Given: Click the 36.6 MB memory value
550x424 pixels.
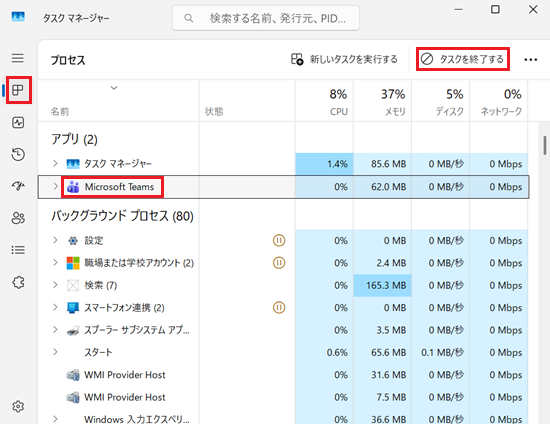Looking at the screenshot, I should [389, 419].
